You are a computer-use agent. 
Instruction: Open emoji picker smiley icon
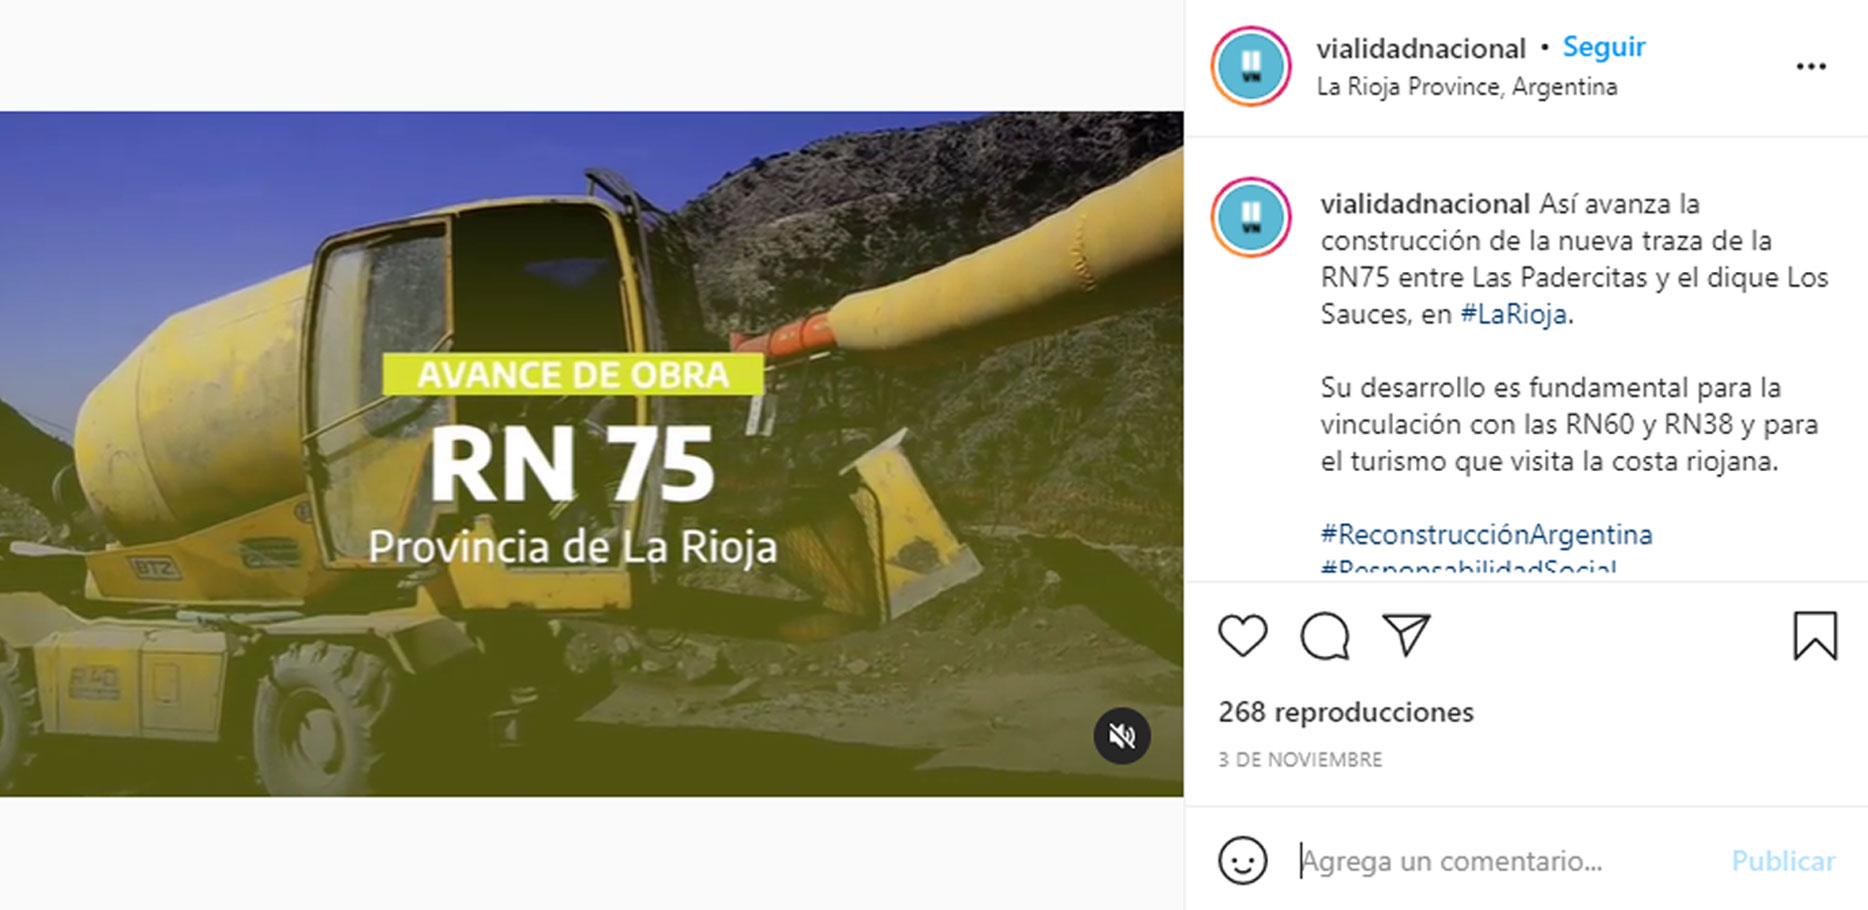tap(1242, 860)
